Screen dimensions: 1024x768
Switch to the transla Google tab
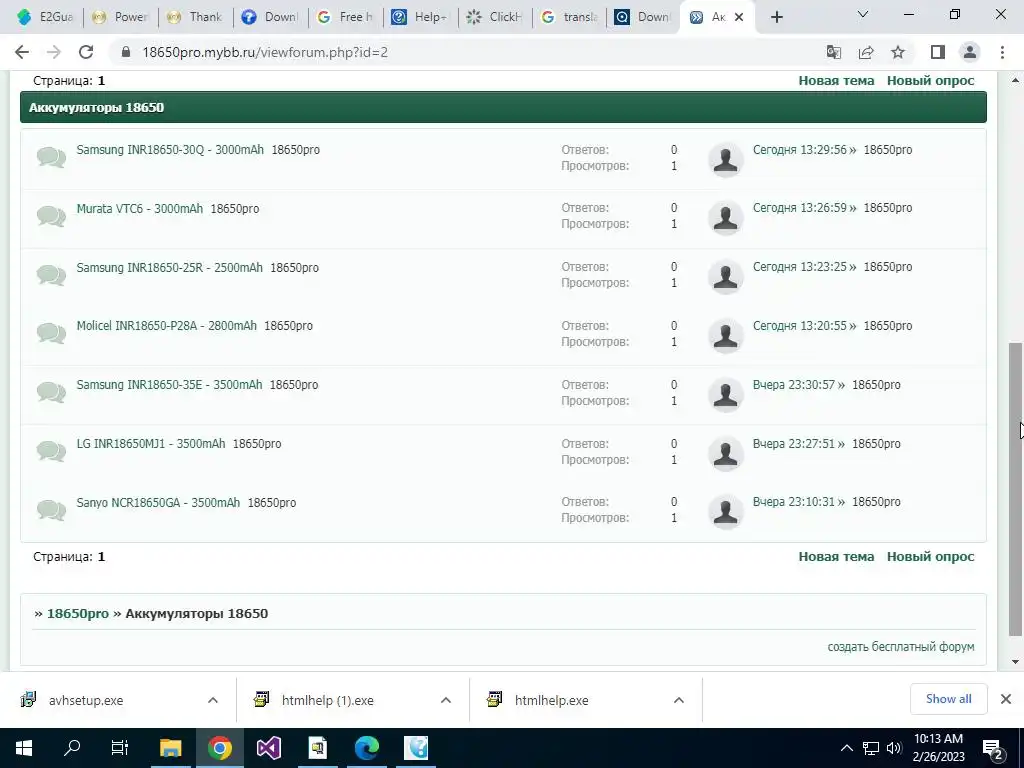[570, 17]
